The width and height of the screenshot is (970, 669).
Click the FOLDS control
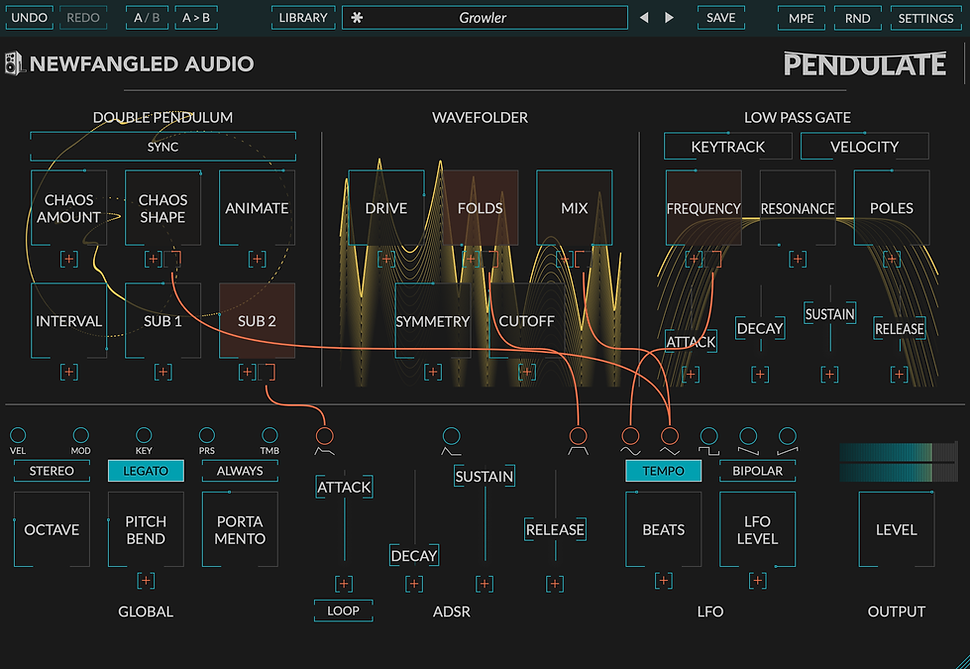coord(480,208)
